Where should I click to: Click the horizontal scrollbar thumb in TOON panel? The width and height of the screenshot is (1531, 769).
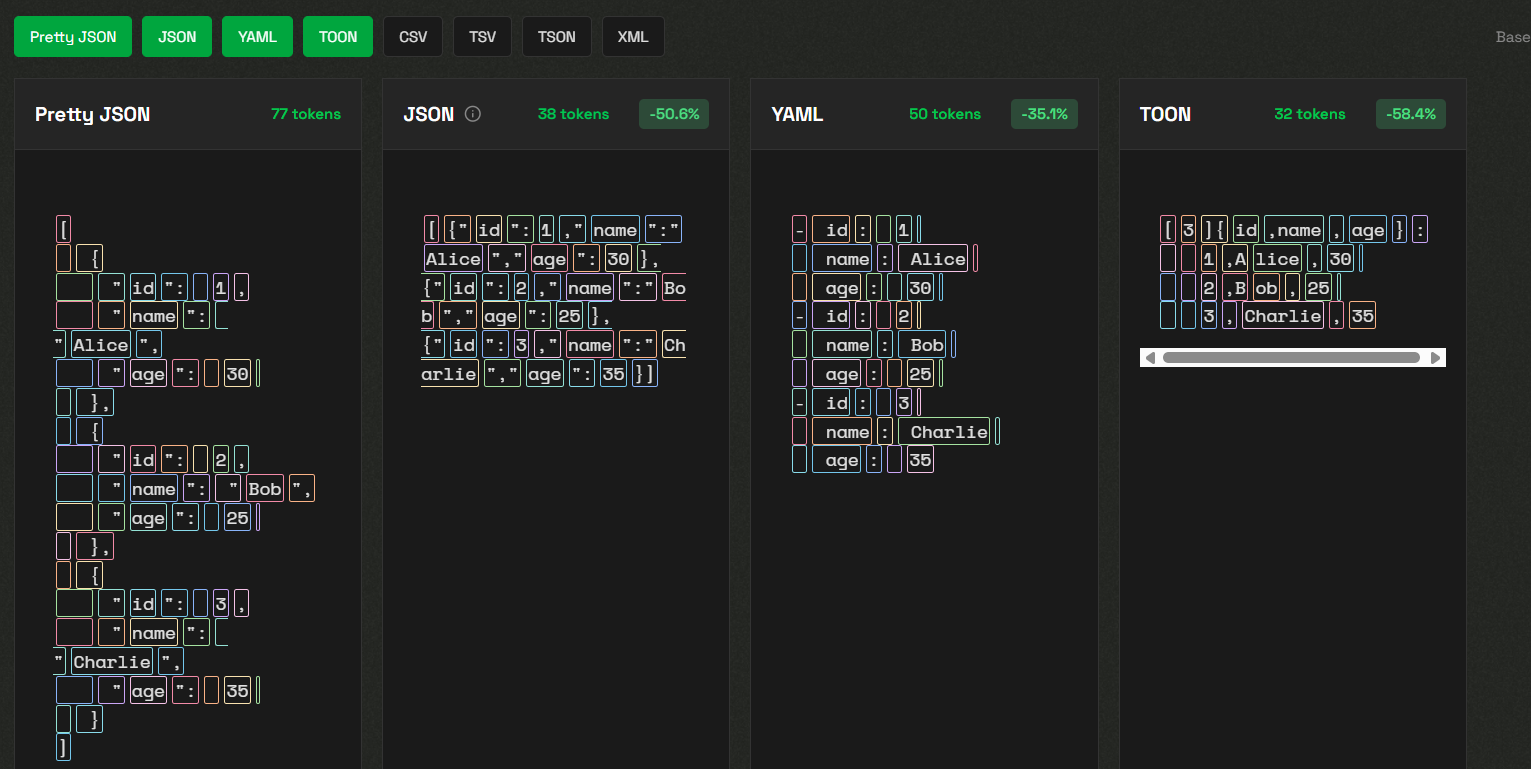pyautogui.click(x=1290, y=358)
